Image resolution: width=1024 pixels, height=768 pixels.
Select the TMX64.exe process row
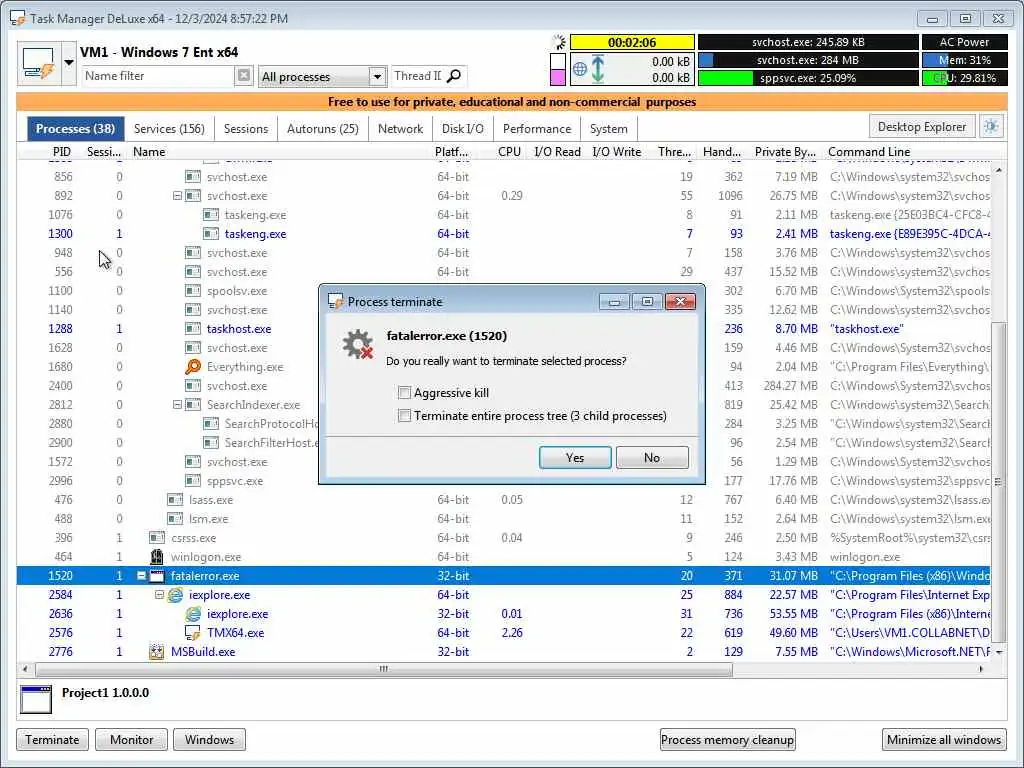point(503,633)
